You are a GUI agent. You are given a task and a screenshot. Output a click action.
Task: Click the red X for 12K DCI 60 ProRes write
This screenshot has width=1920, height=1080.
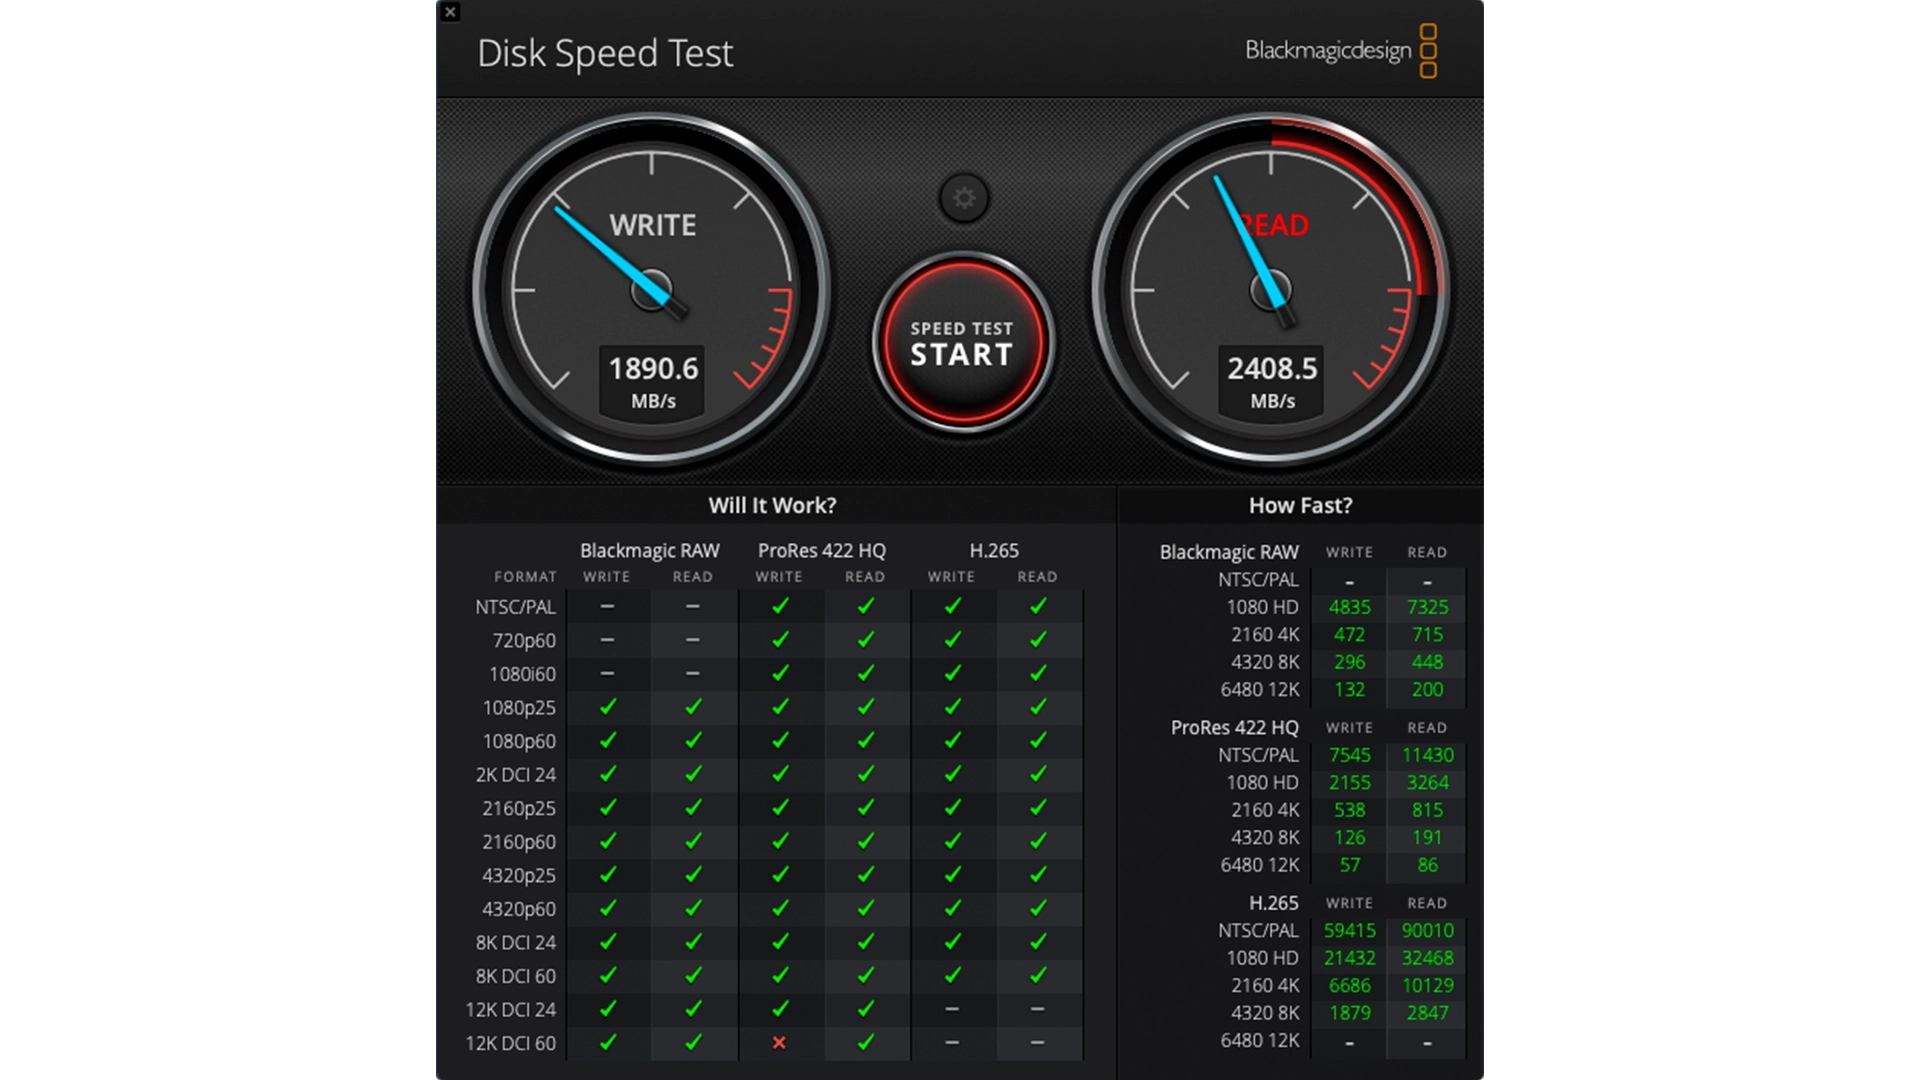tap(779, 1043)
